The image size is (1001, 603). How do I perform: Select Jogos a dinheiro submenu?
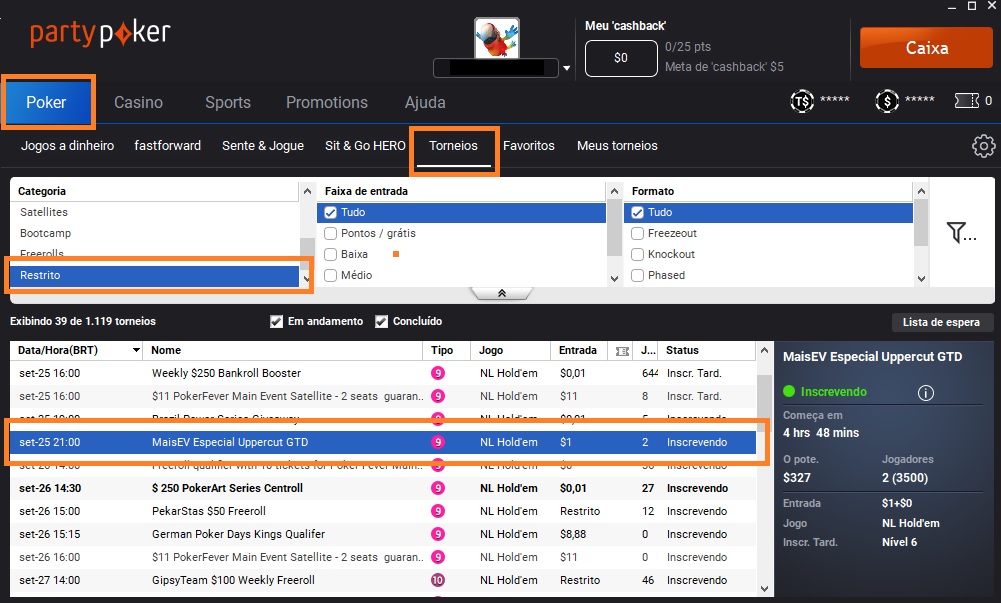coord(68,145)
